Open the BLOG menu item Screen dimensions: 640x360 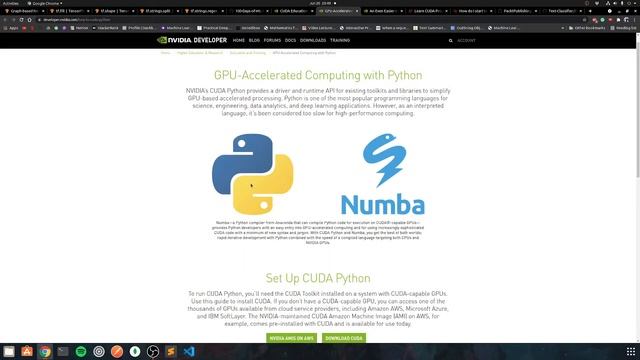(254, 40)
